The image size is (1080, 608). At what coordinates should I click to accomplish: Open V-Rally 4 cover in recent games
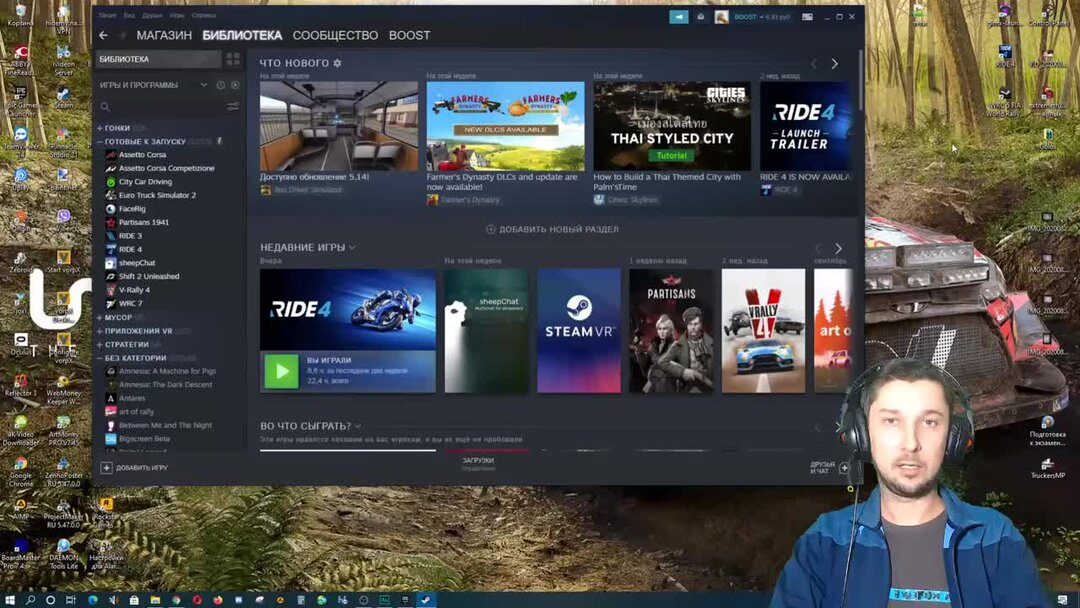(x=763, y=331)
